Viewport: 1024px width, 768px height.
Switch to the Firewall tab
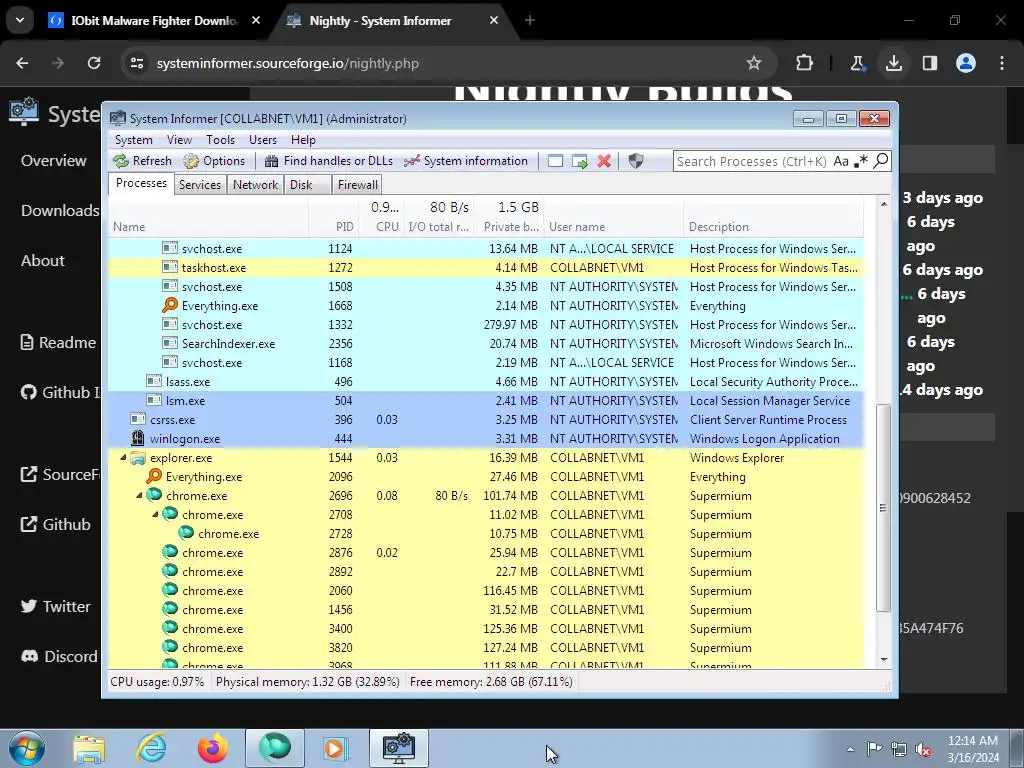pos(357,185)
